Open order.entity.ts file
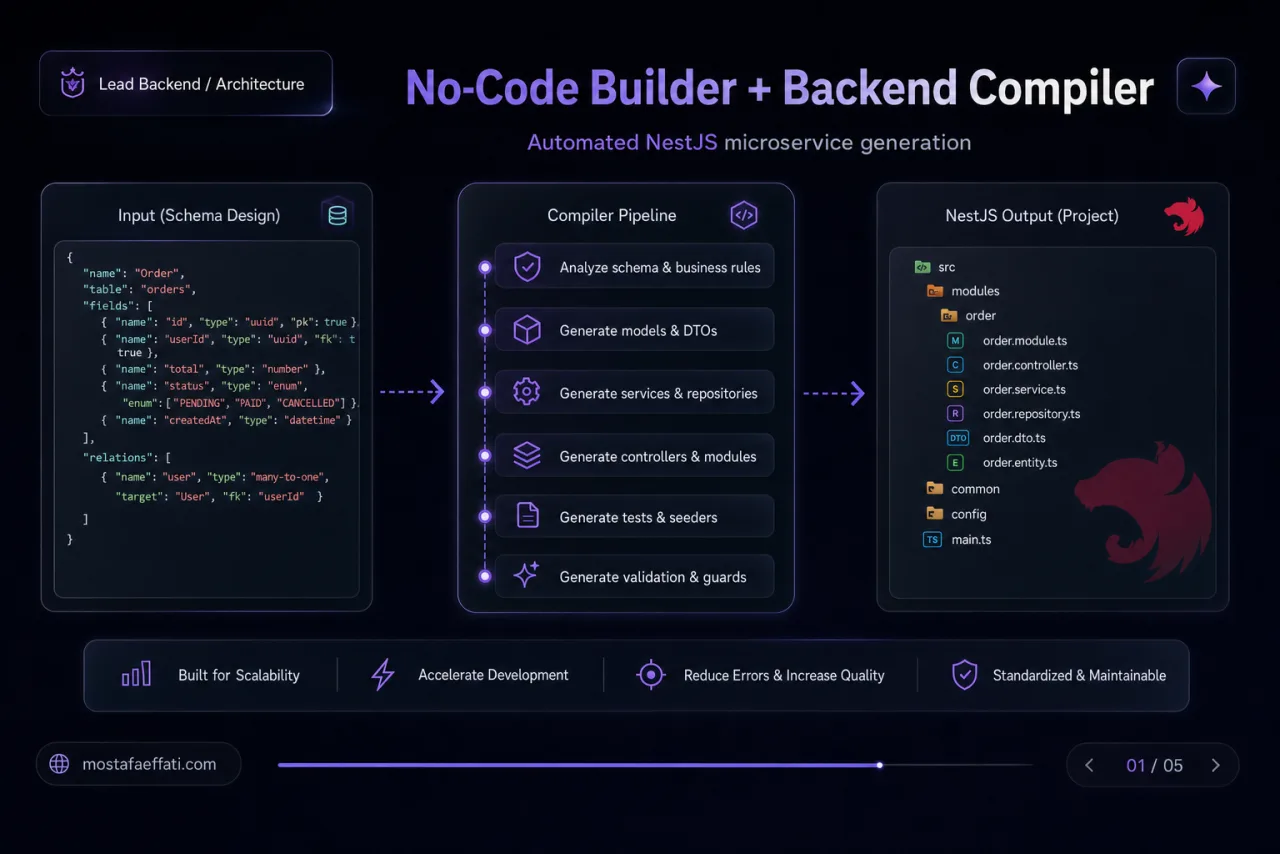The width and height of the screenshot is (1280, 854). coord(1020,462)
